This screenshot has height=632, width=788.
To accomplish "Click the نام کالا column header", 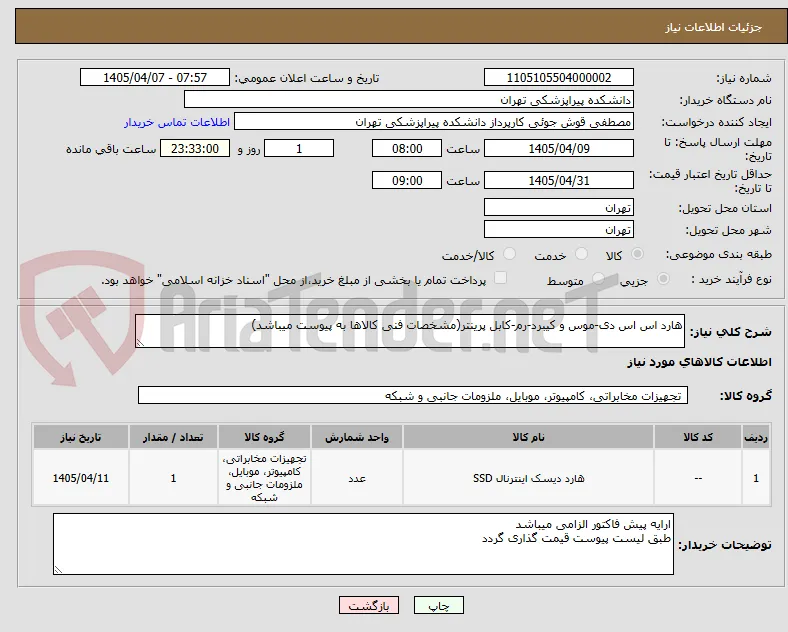I will (528, 437).
